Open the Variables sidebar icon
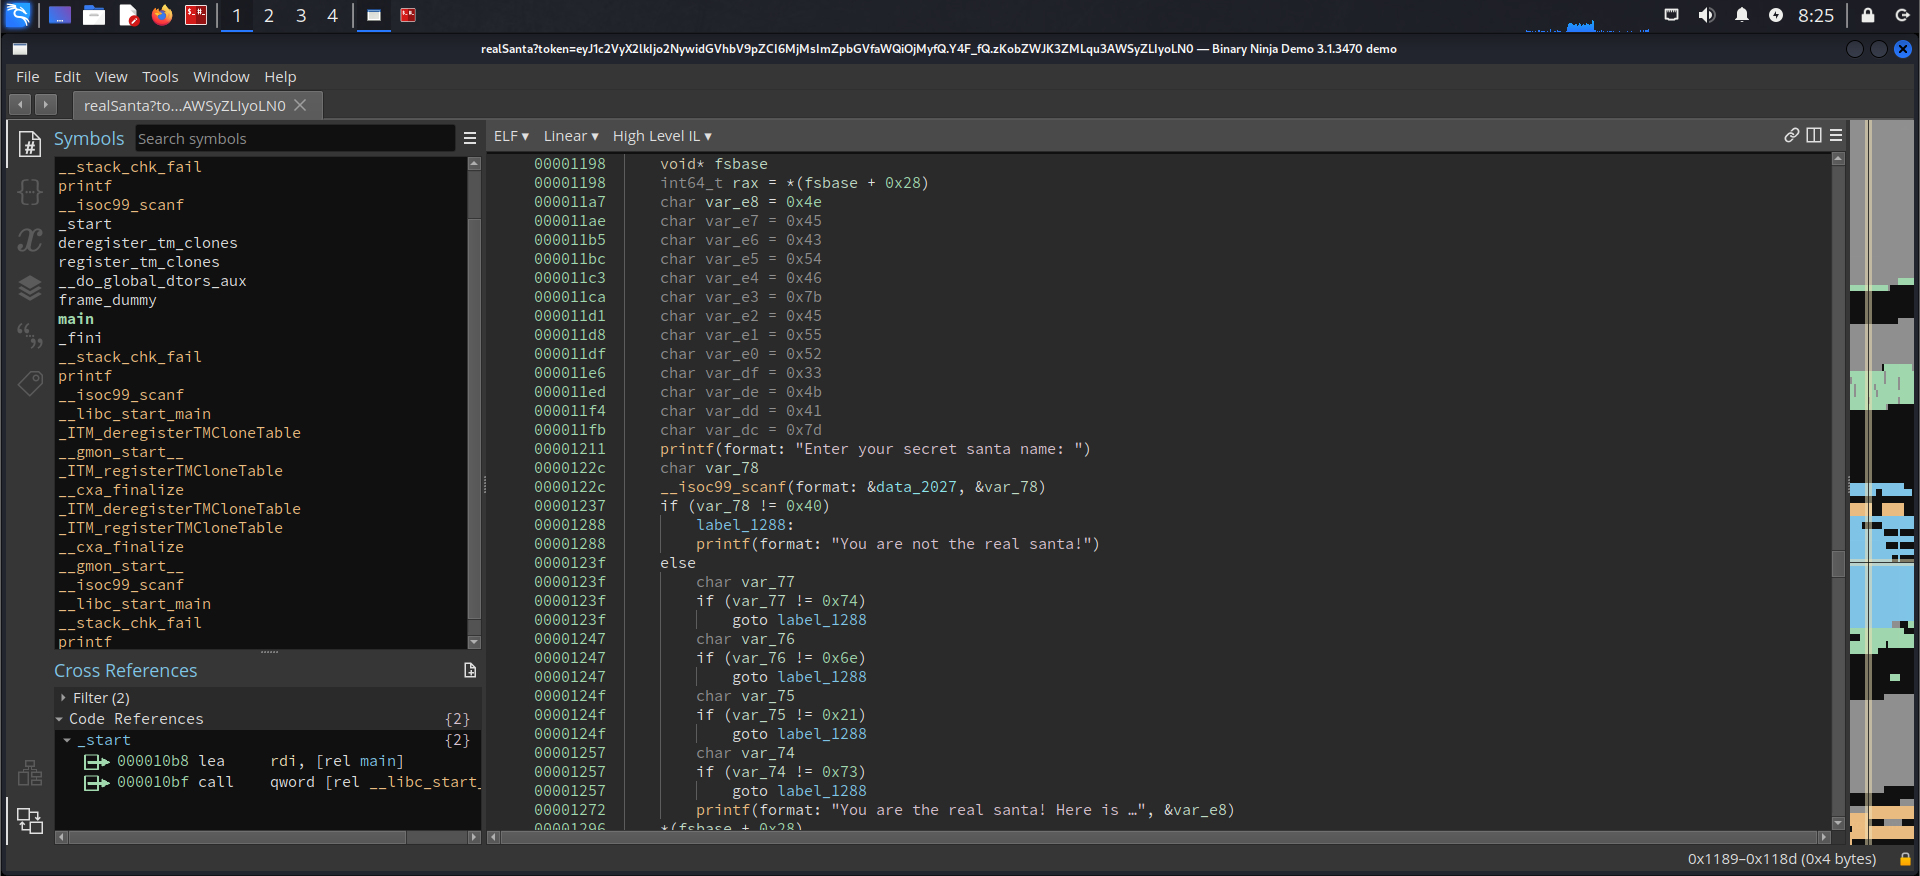The width and height of the screenshot is (1920, 876). point(30,240)
